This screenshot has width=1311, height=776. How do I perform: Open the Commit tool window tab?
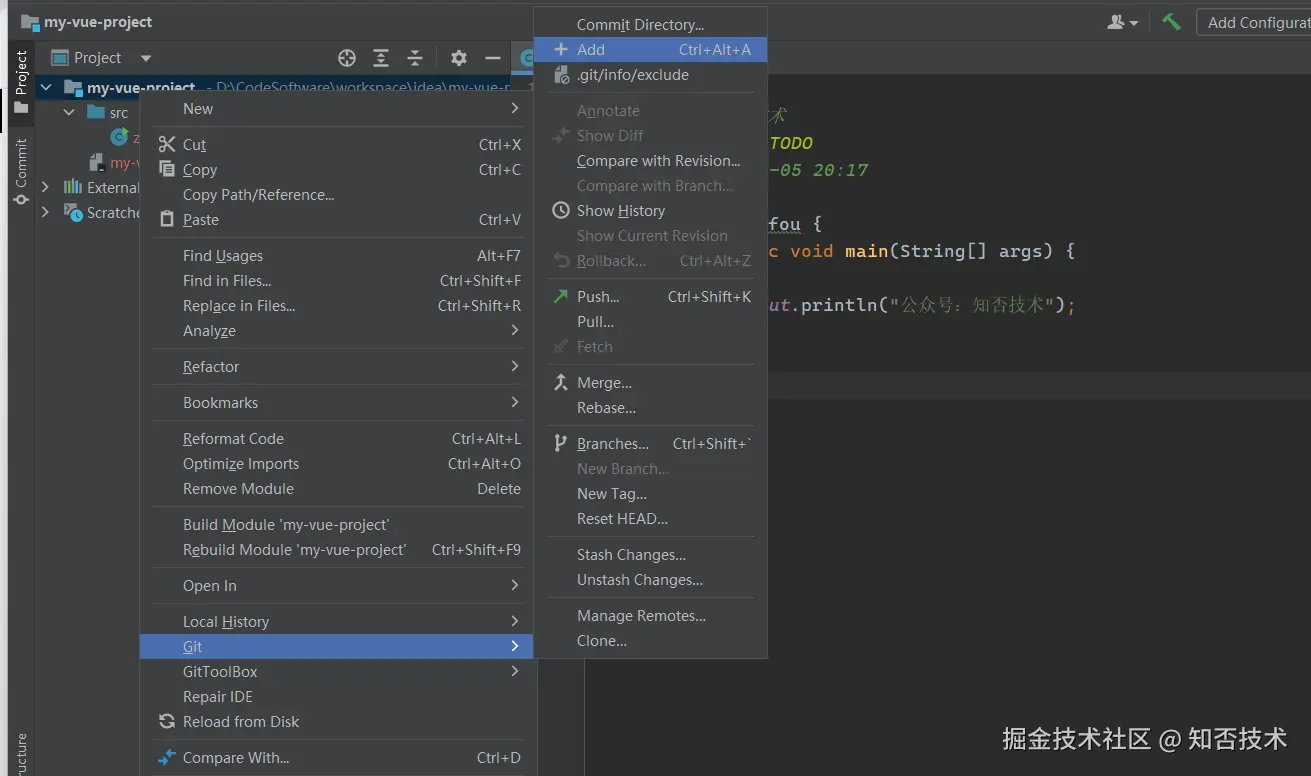point(21,172)
